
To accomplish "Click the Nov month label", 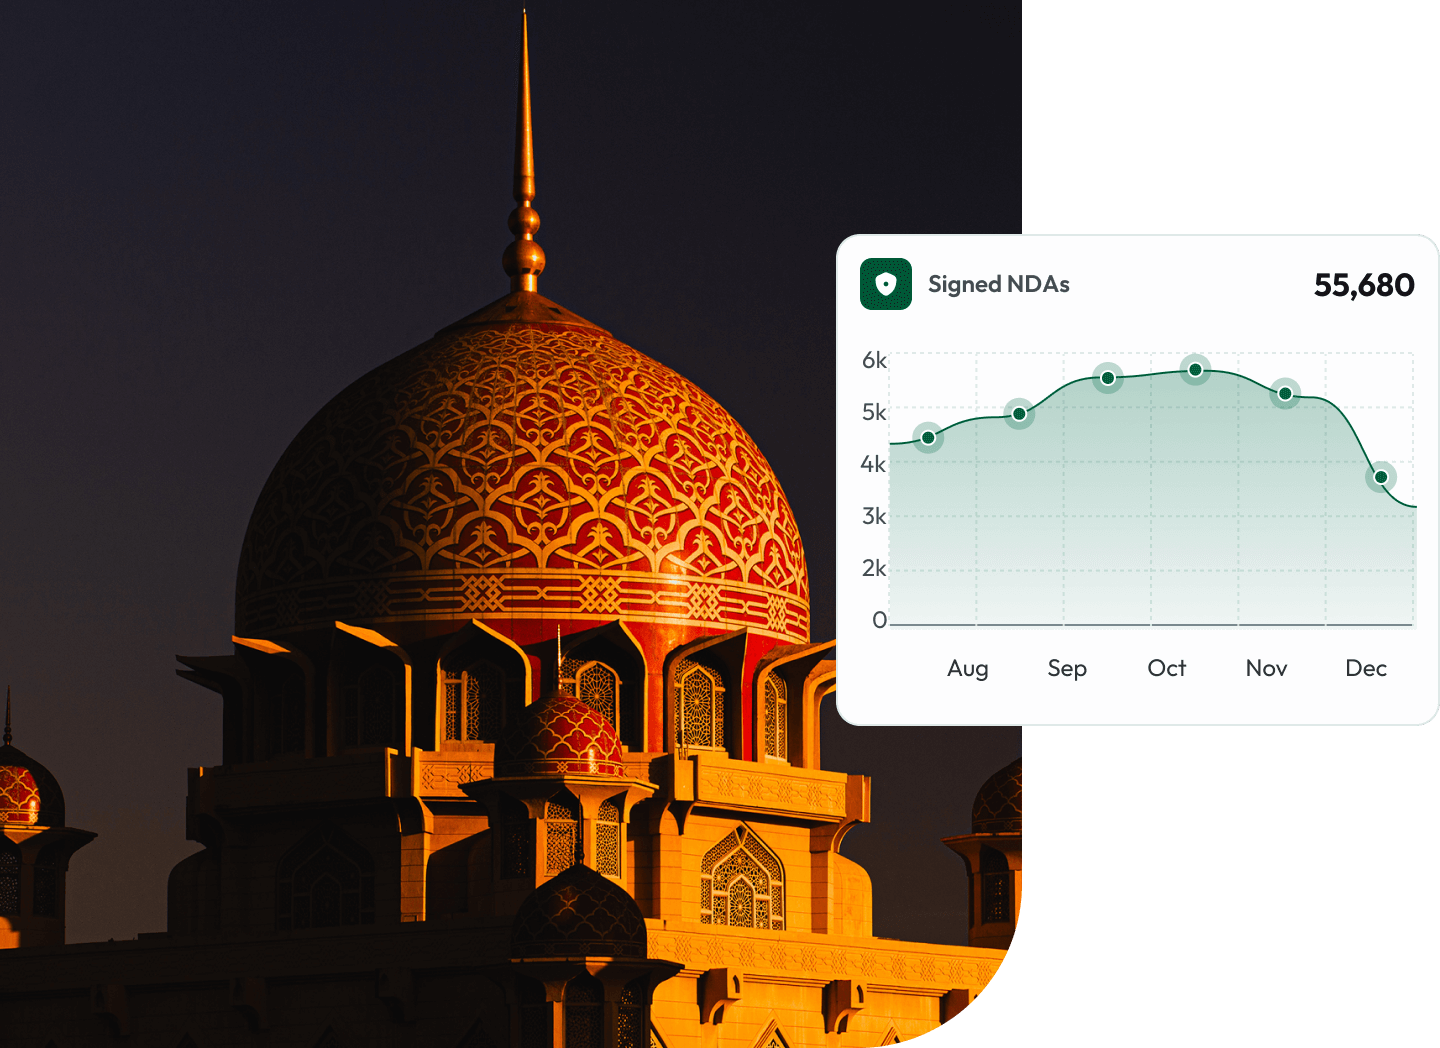I will [x=1266, y=668].
